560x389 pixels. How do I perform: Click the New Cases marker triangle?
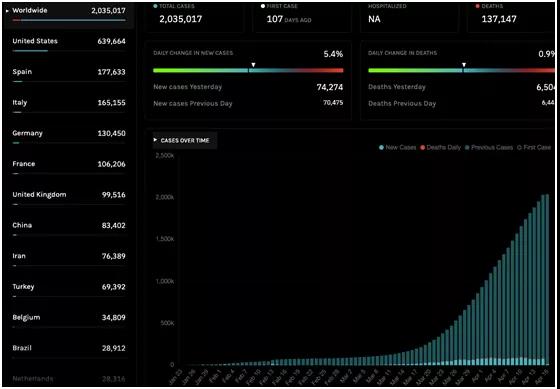pos(253,65)
